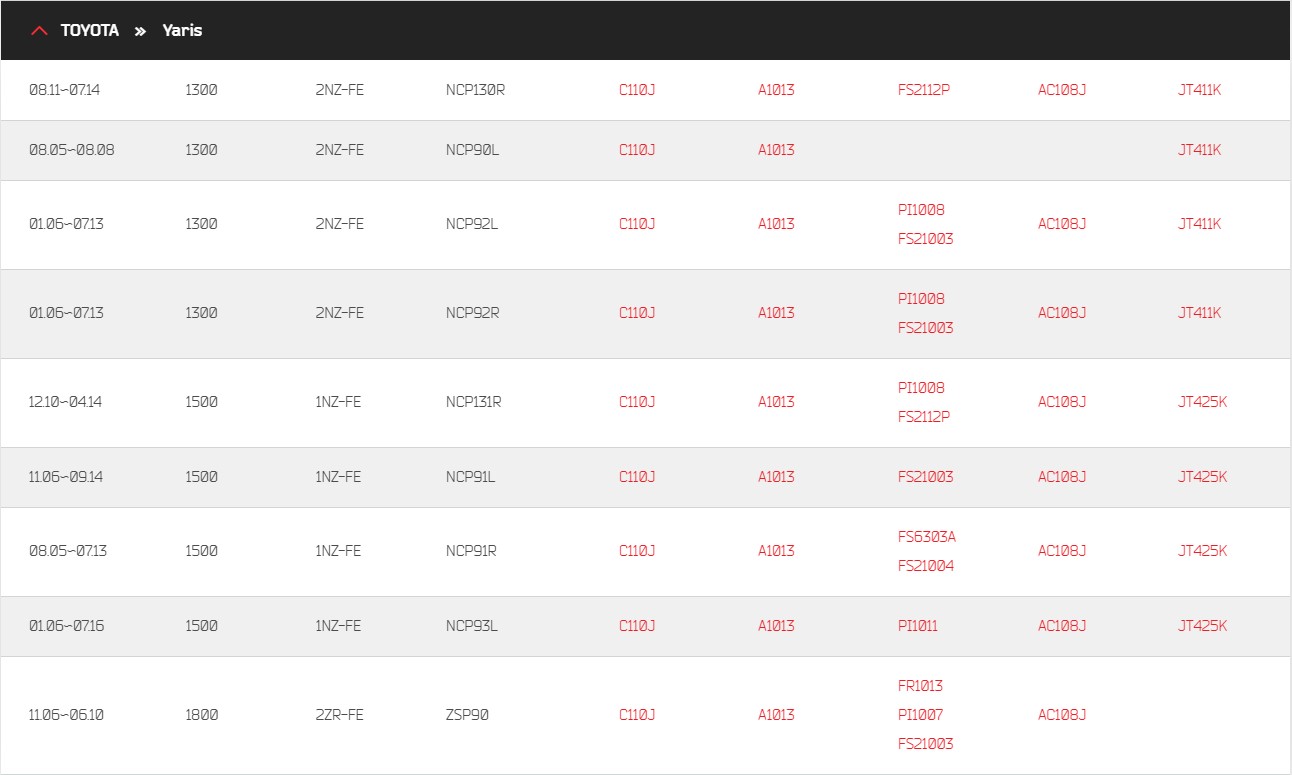Open JT425K link in NCP91L row

tap(1203, 477)
